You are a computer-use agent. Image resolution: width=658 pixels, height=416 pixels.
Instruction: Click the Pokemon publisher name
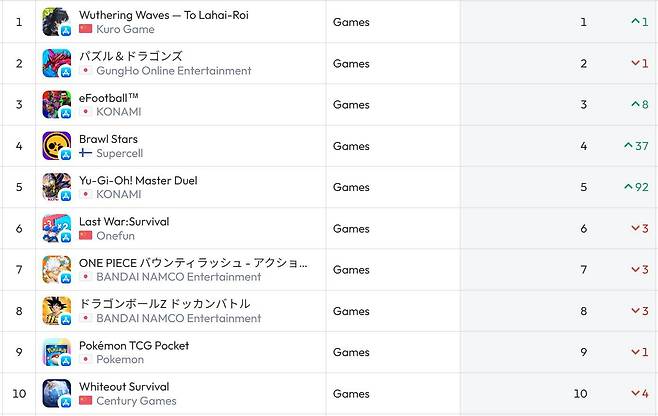[x=119, y=360]
